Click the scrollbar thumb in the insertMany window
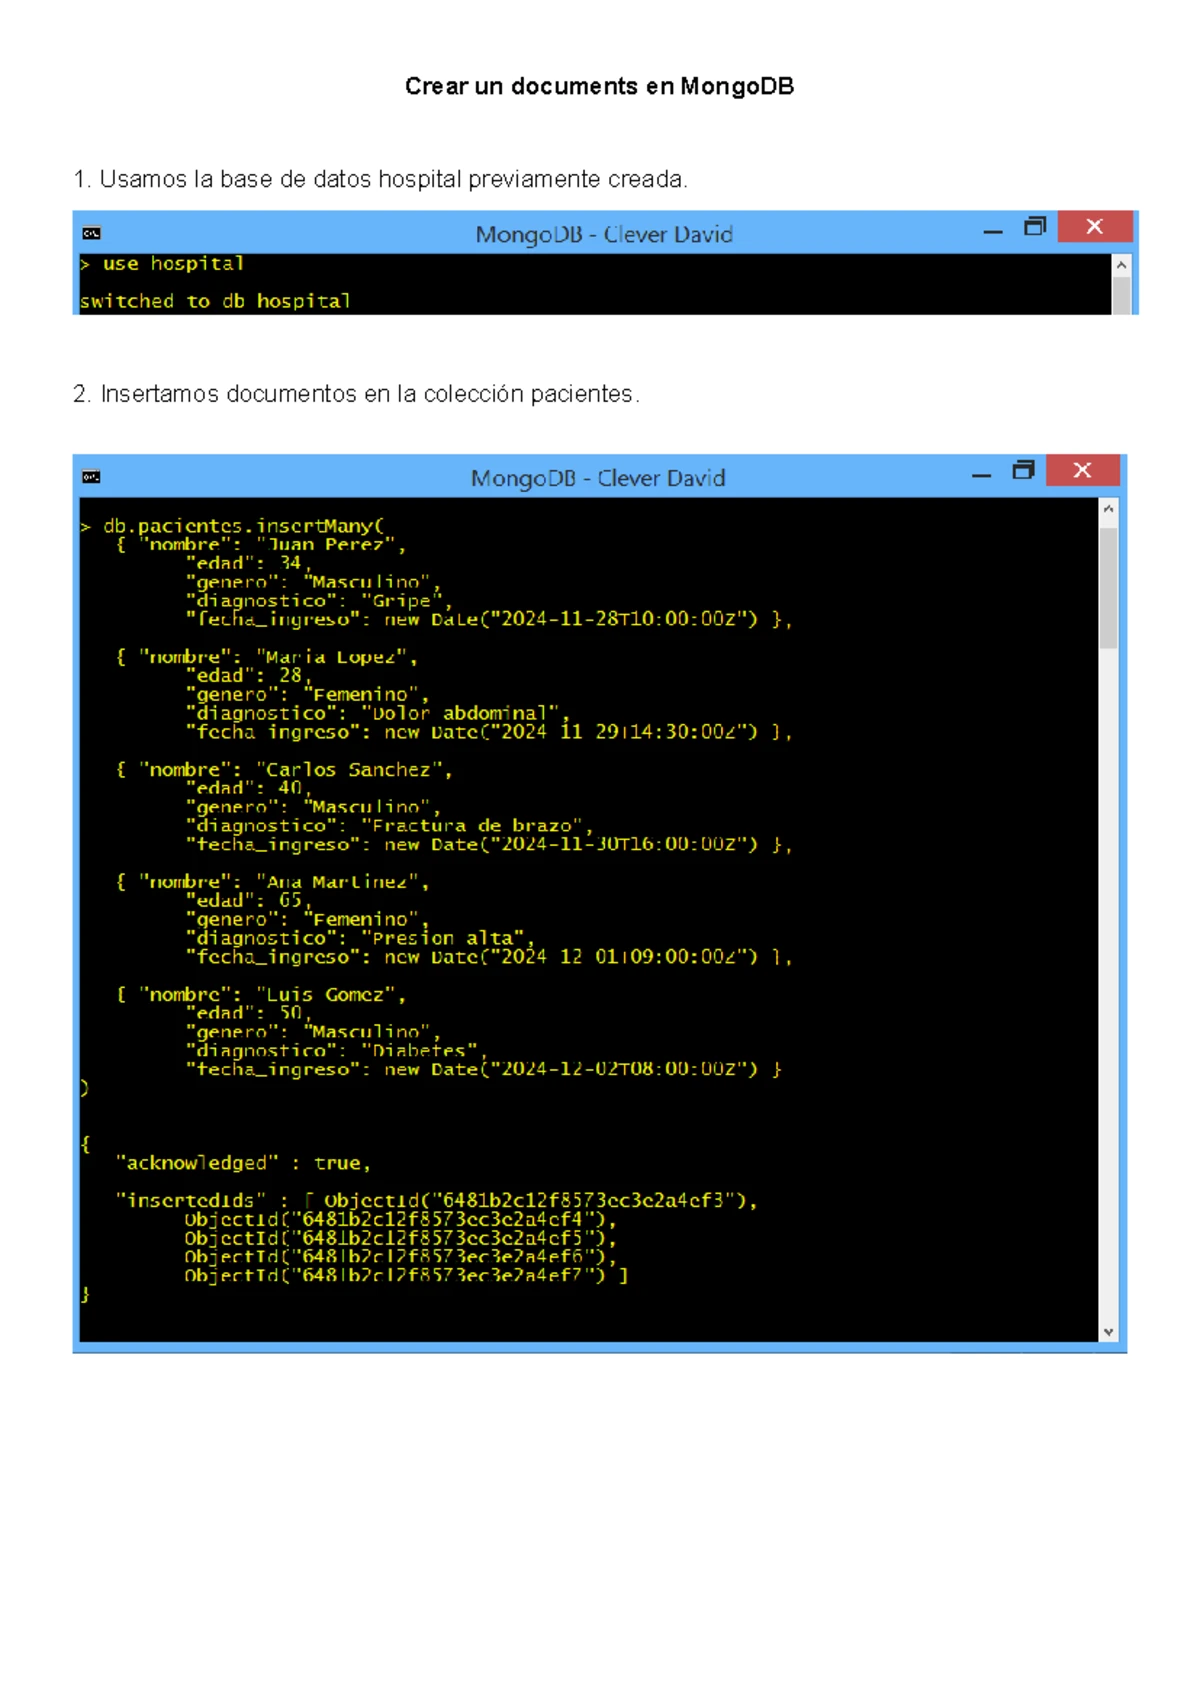 click(x=1108, y=588)
